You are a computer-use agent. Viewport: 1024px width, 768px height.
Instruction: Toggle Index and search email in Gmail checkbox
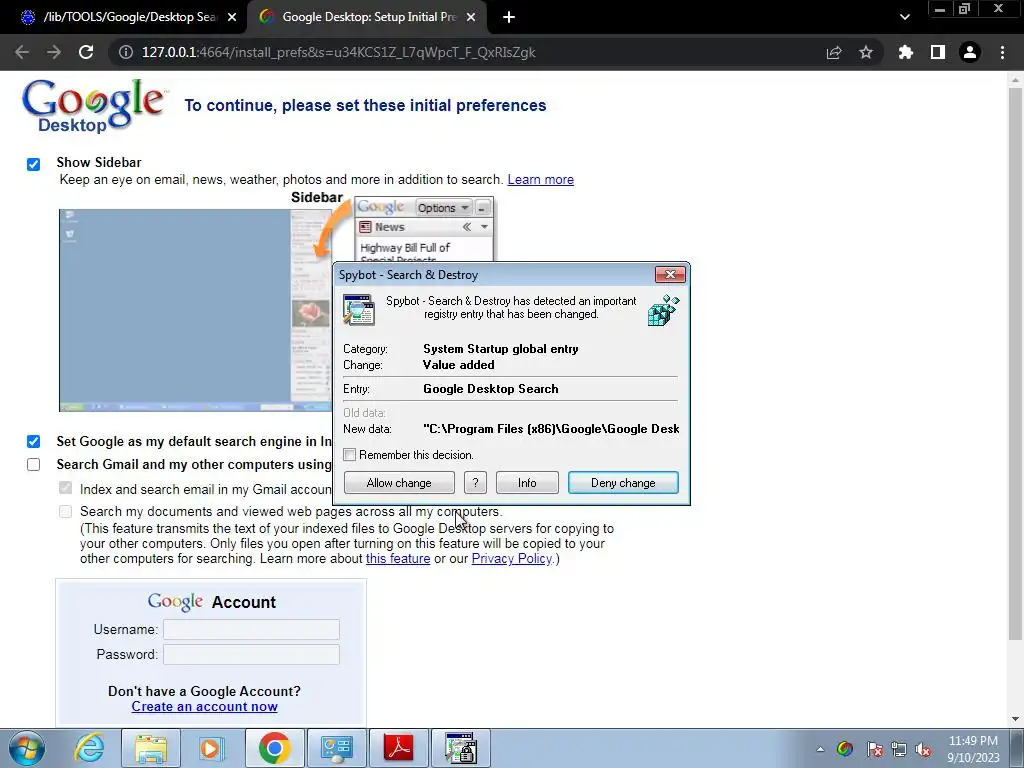65,488
